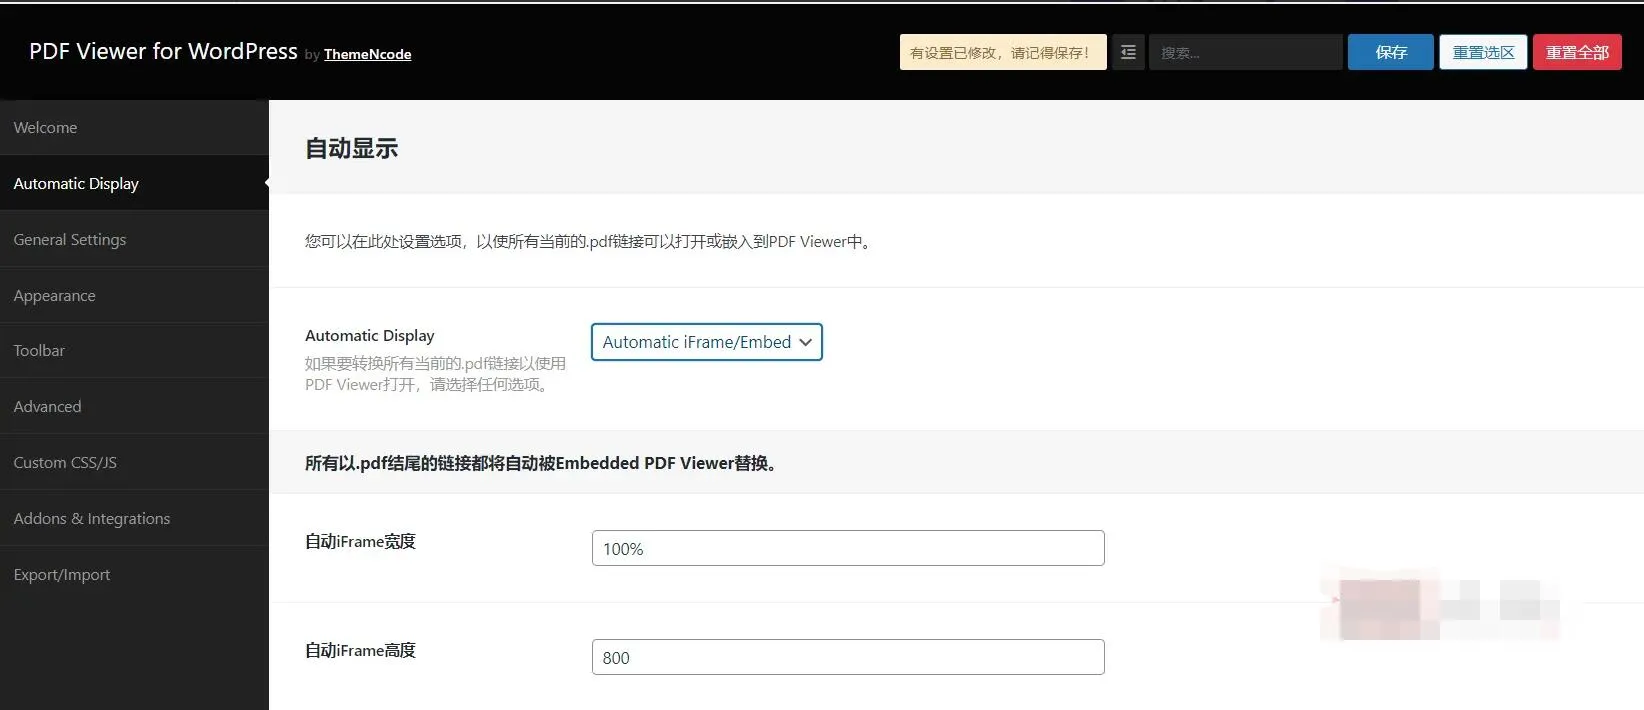Click the 重置选区 reset section button
Viewport: 1644px width, 710px height.
pos(1483,52)
